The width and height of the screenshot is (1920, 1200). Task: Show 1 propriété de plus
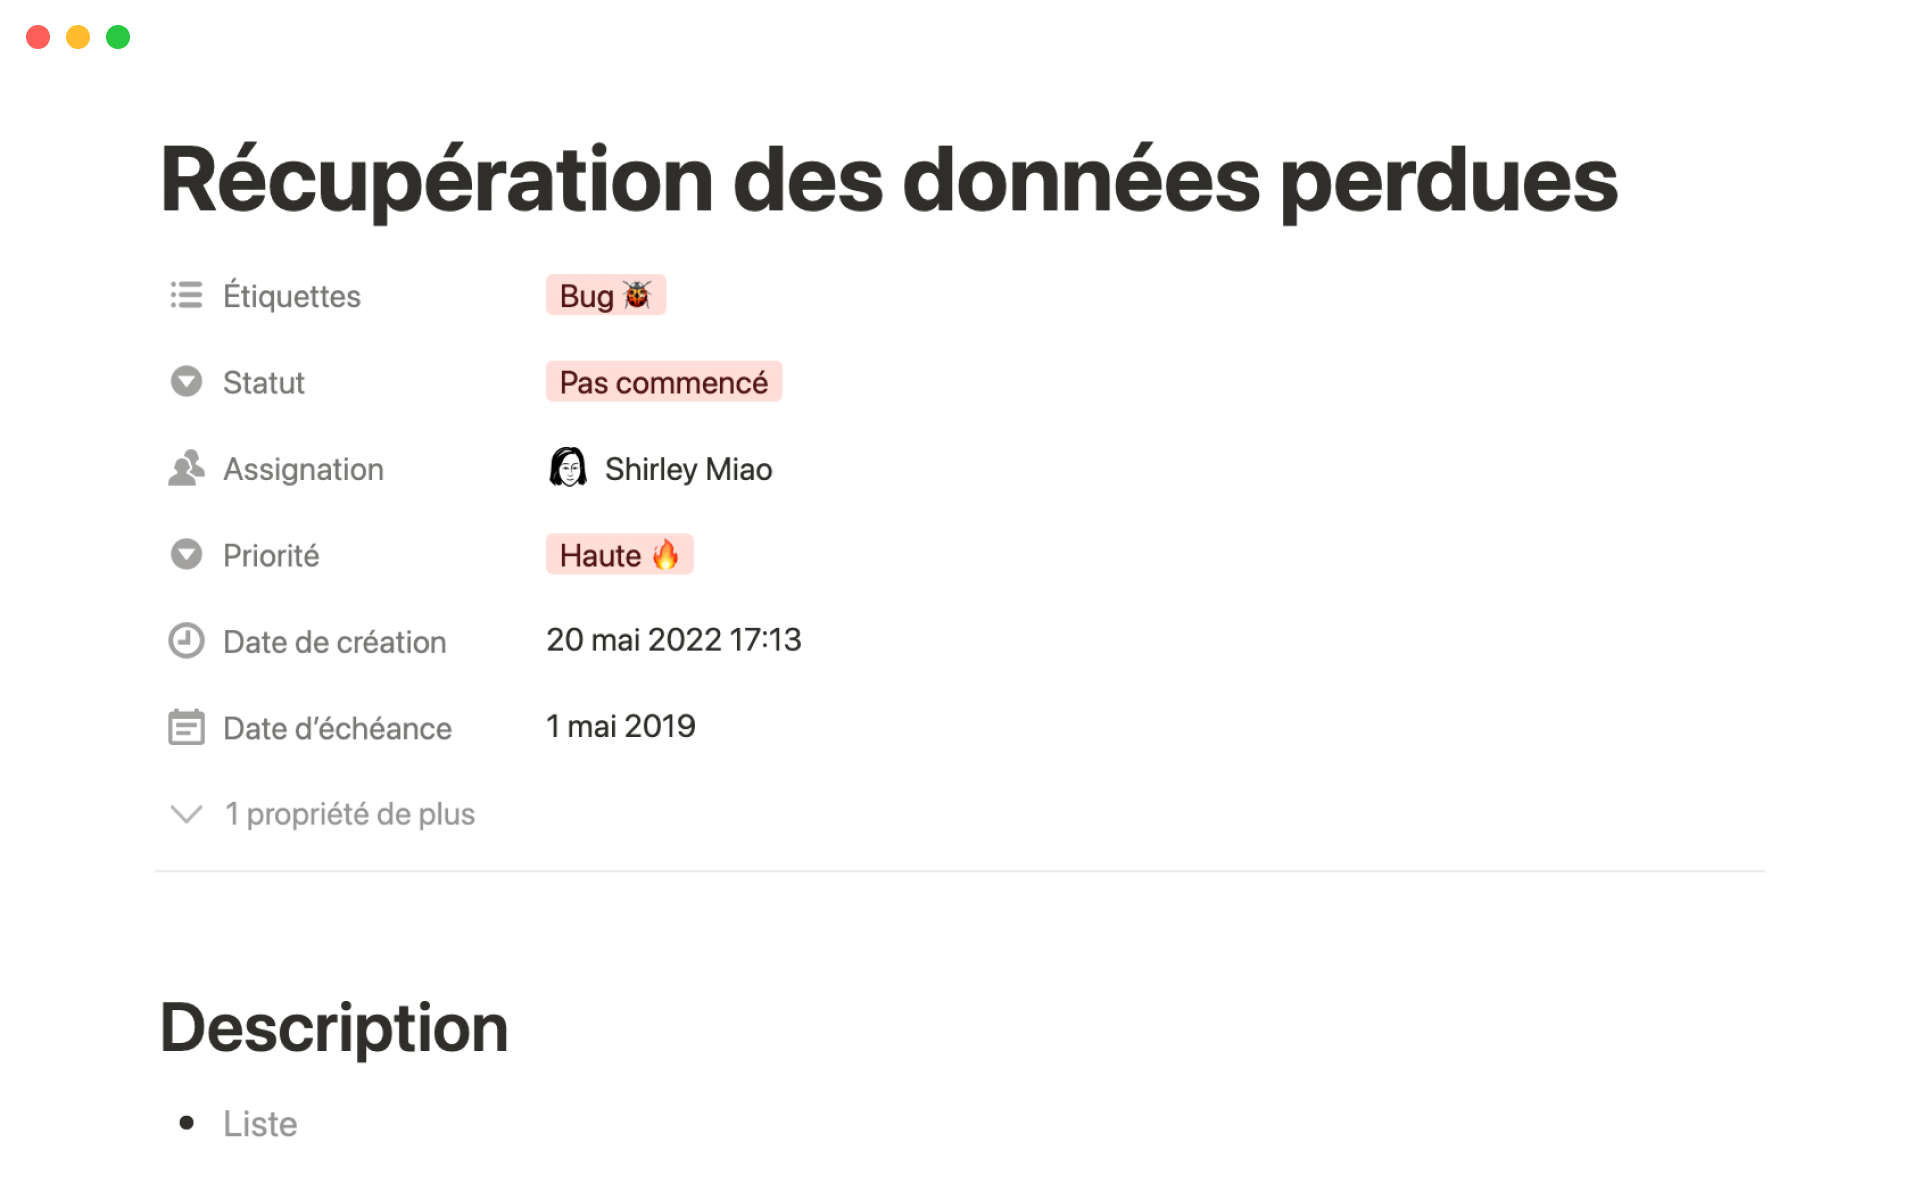pos(349,814)
